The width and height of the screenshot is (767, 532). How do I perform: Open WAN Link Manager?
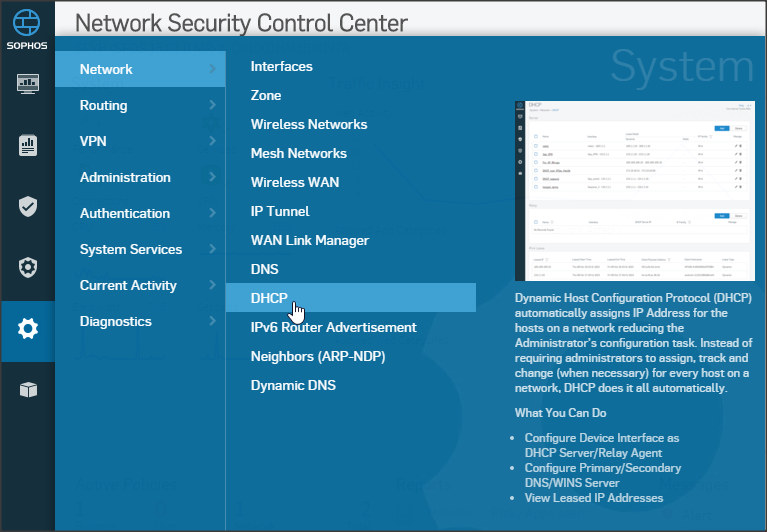pos(310,240)
